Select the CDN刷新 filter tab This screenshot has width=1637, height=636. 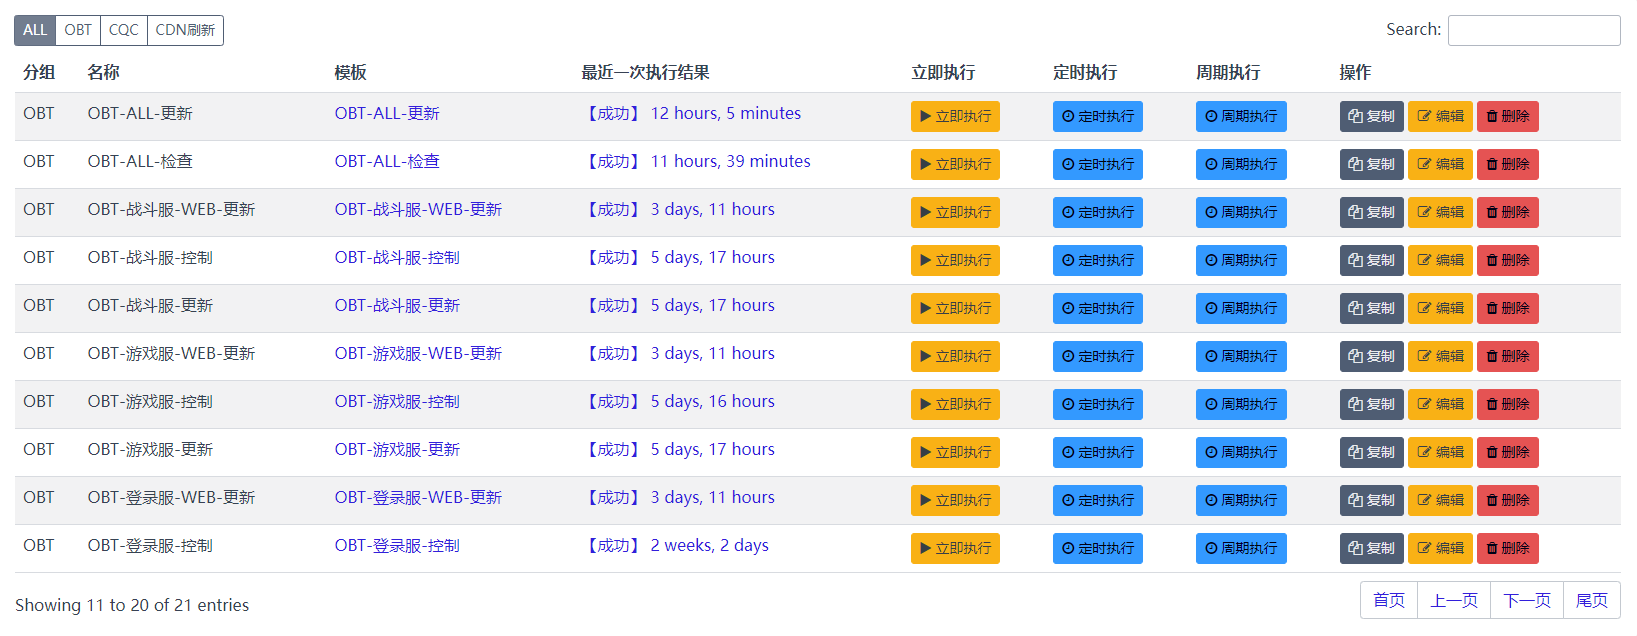[185, 30]
